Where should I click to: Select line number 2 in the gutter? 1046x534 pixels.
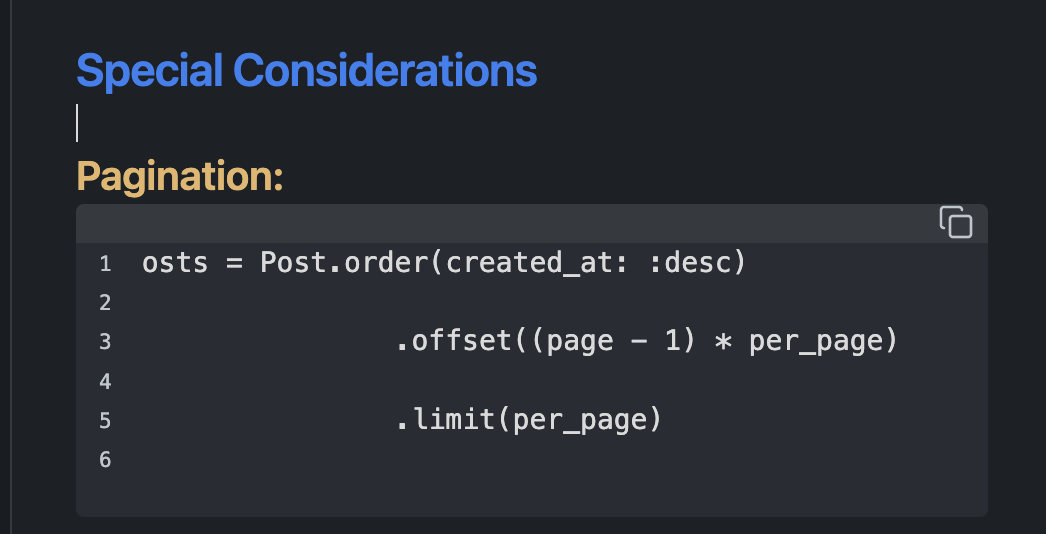tap(105, 303)
